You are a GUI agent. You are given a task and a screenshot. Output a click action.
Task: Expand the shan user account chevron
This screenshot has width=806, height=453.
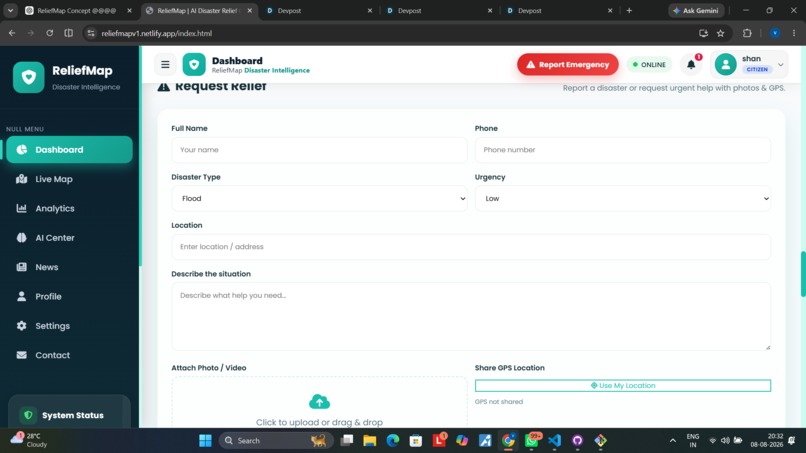tap(781, 65)
